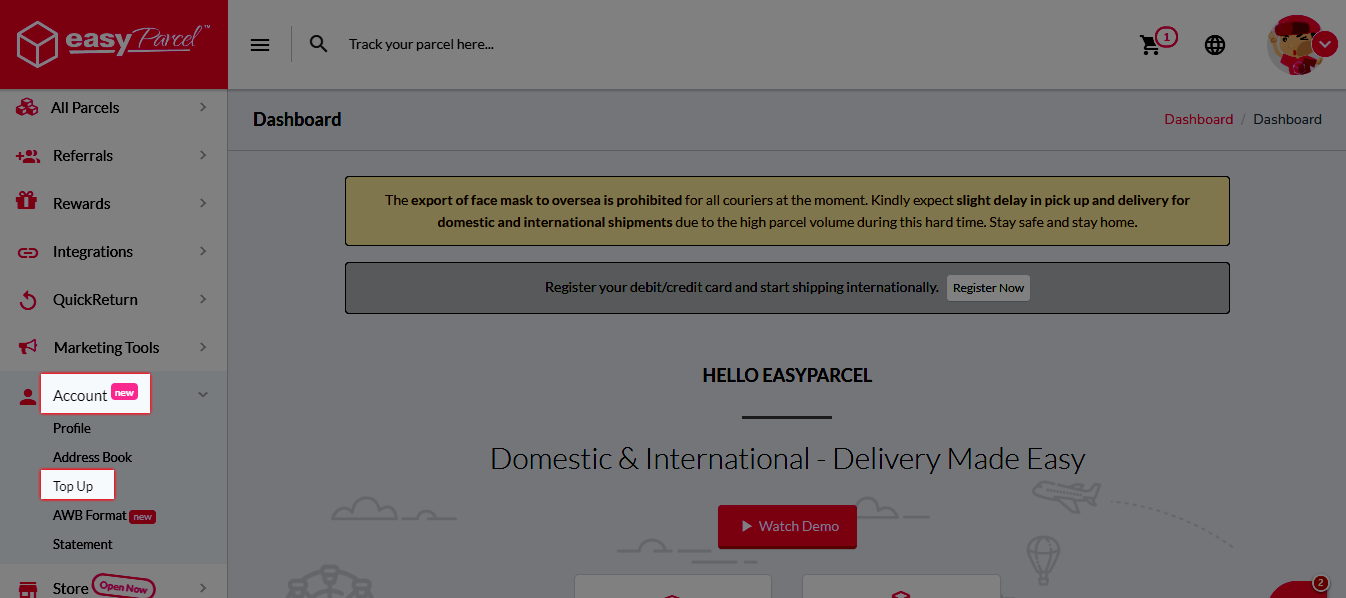Click the QuickReturn arrow icon
The image size is (1346, 598).
pos(28,300)
